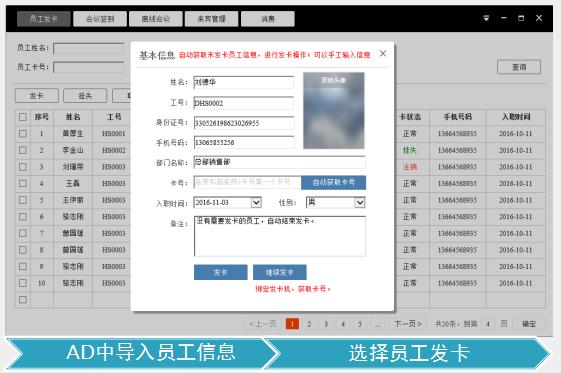Select page 1 in pagination
The width and height of the screenshot is (561, 373).
pos(292,324)
